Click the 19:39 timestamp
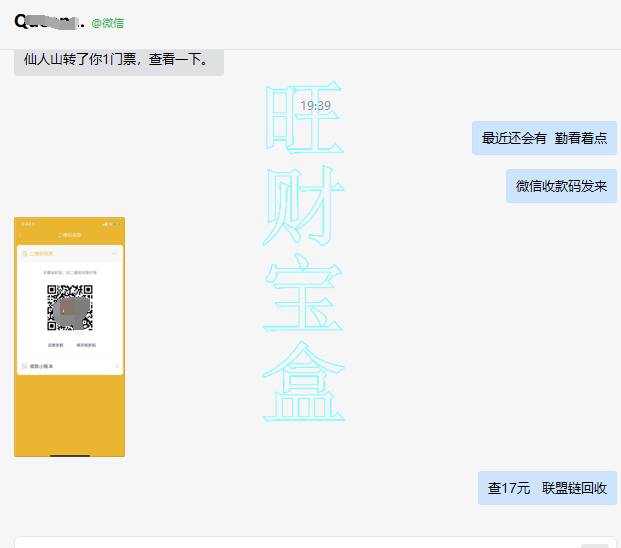Viewport: 621px width, 548px height. pyautogui.click(x=315, y=105)
